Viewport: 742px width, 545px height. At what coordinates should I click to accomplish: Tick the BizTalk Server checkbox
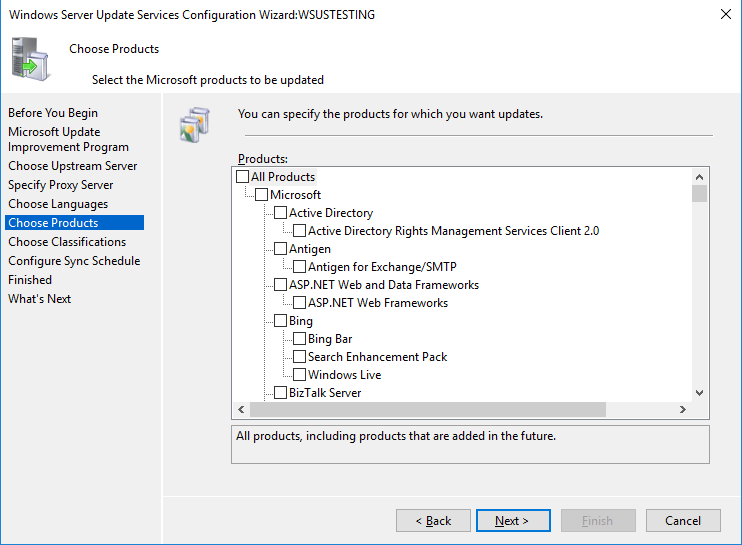tap(280, 392)
